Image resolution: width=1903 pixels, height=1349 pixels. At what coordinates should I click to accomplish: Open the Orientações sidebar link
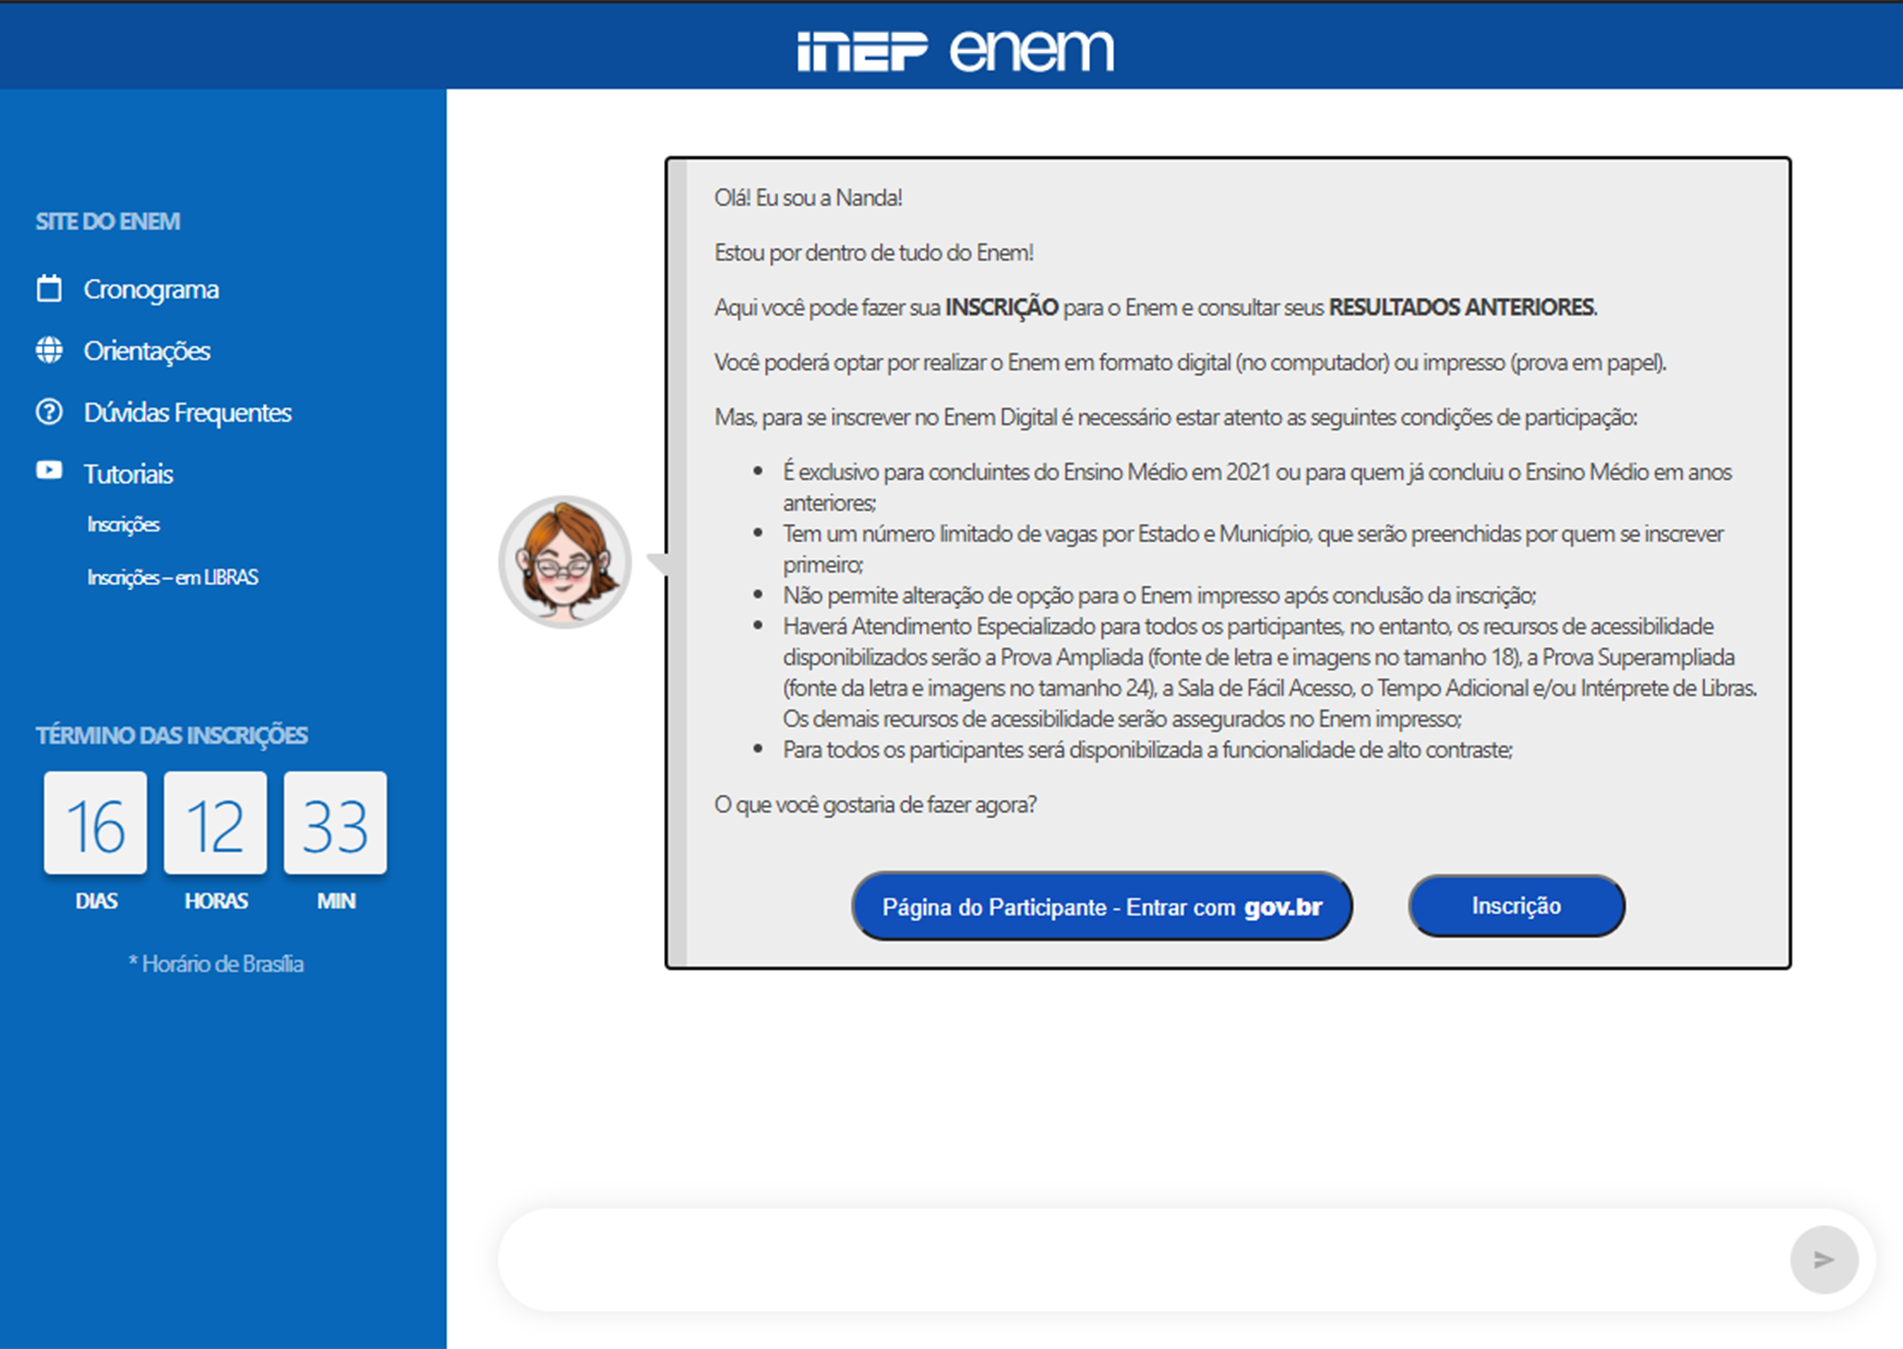pos(147,351)
